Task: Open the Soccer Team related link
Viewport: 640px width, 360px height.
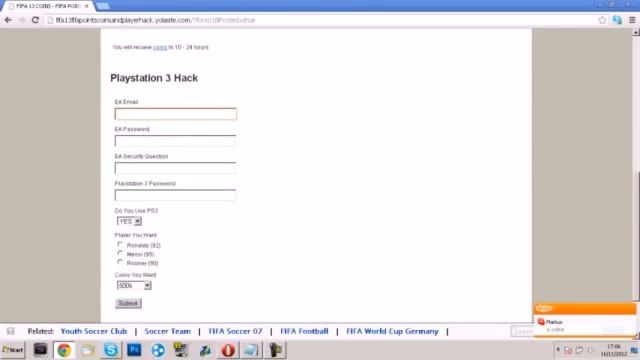Action: [167, 331]
